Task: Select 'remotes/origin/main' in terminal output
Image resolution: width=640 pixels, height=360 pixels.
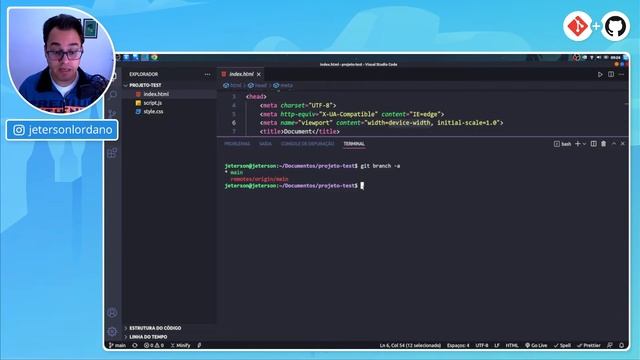Action: pyautogui.click(x=259, y=179)
